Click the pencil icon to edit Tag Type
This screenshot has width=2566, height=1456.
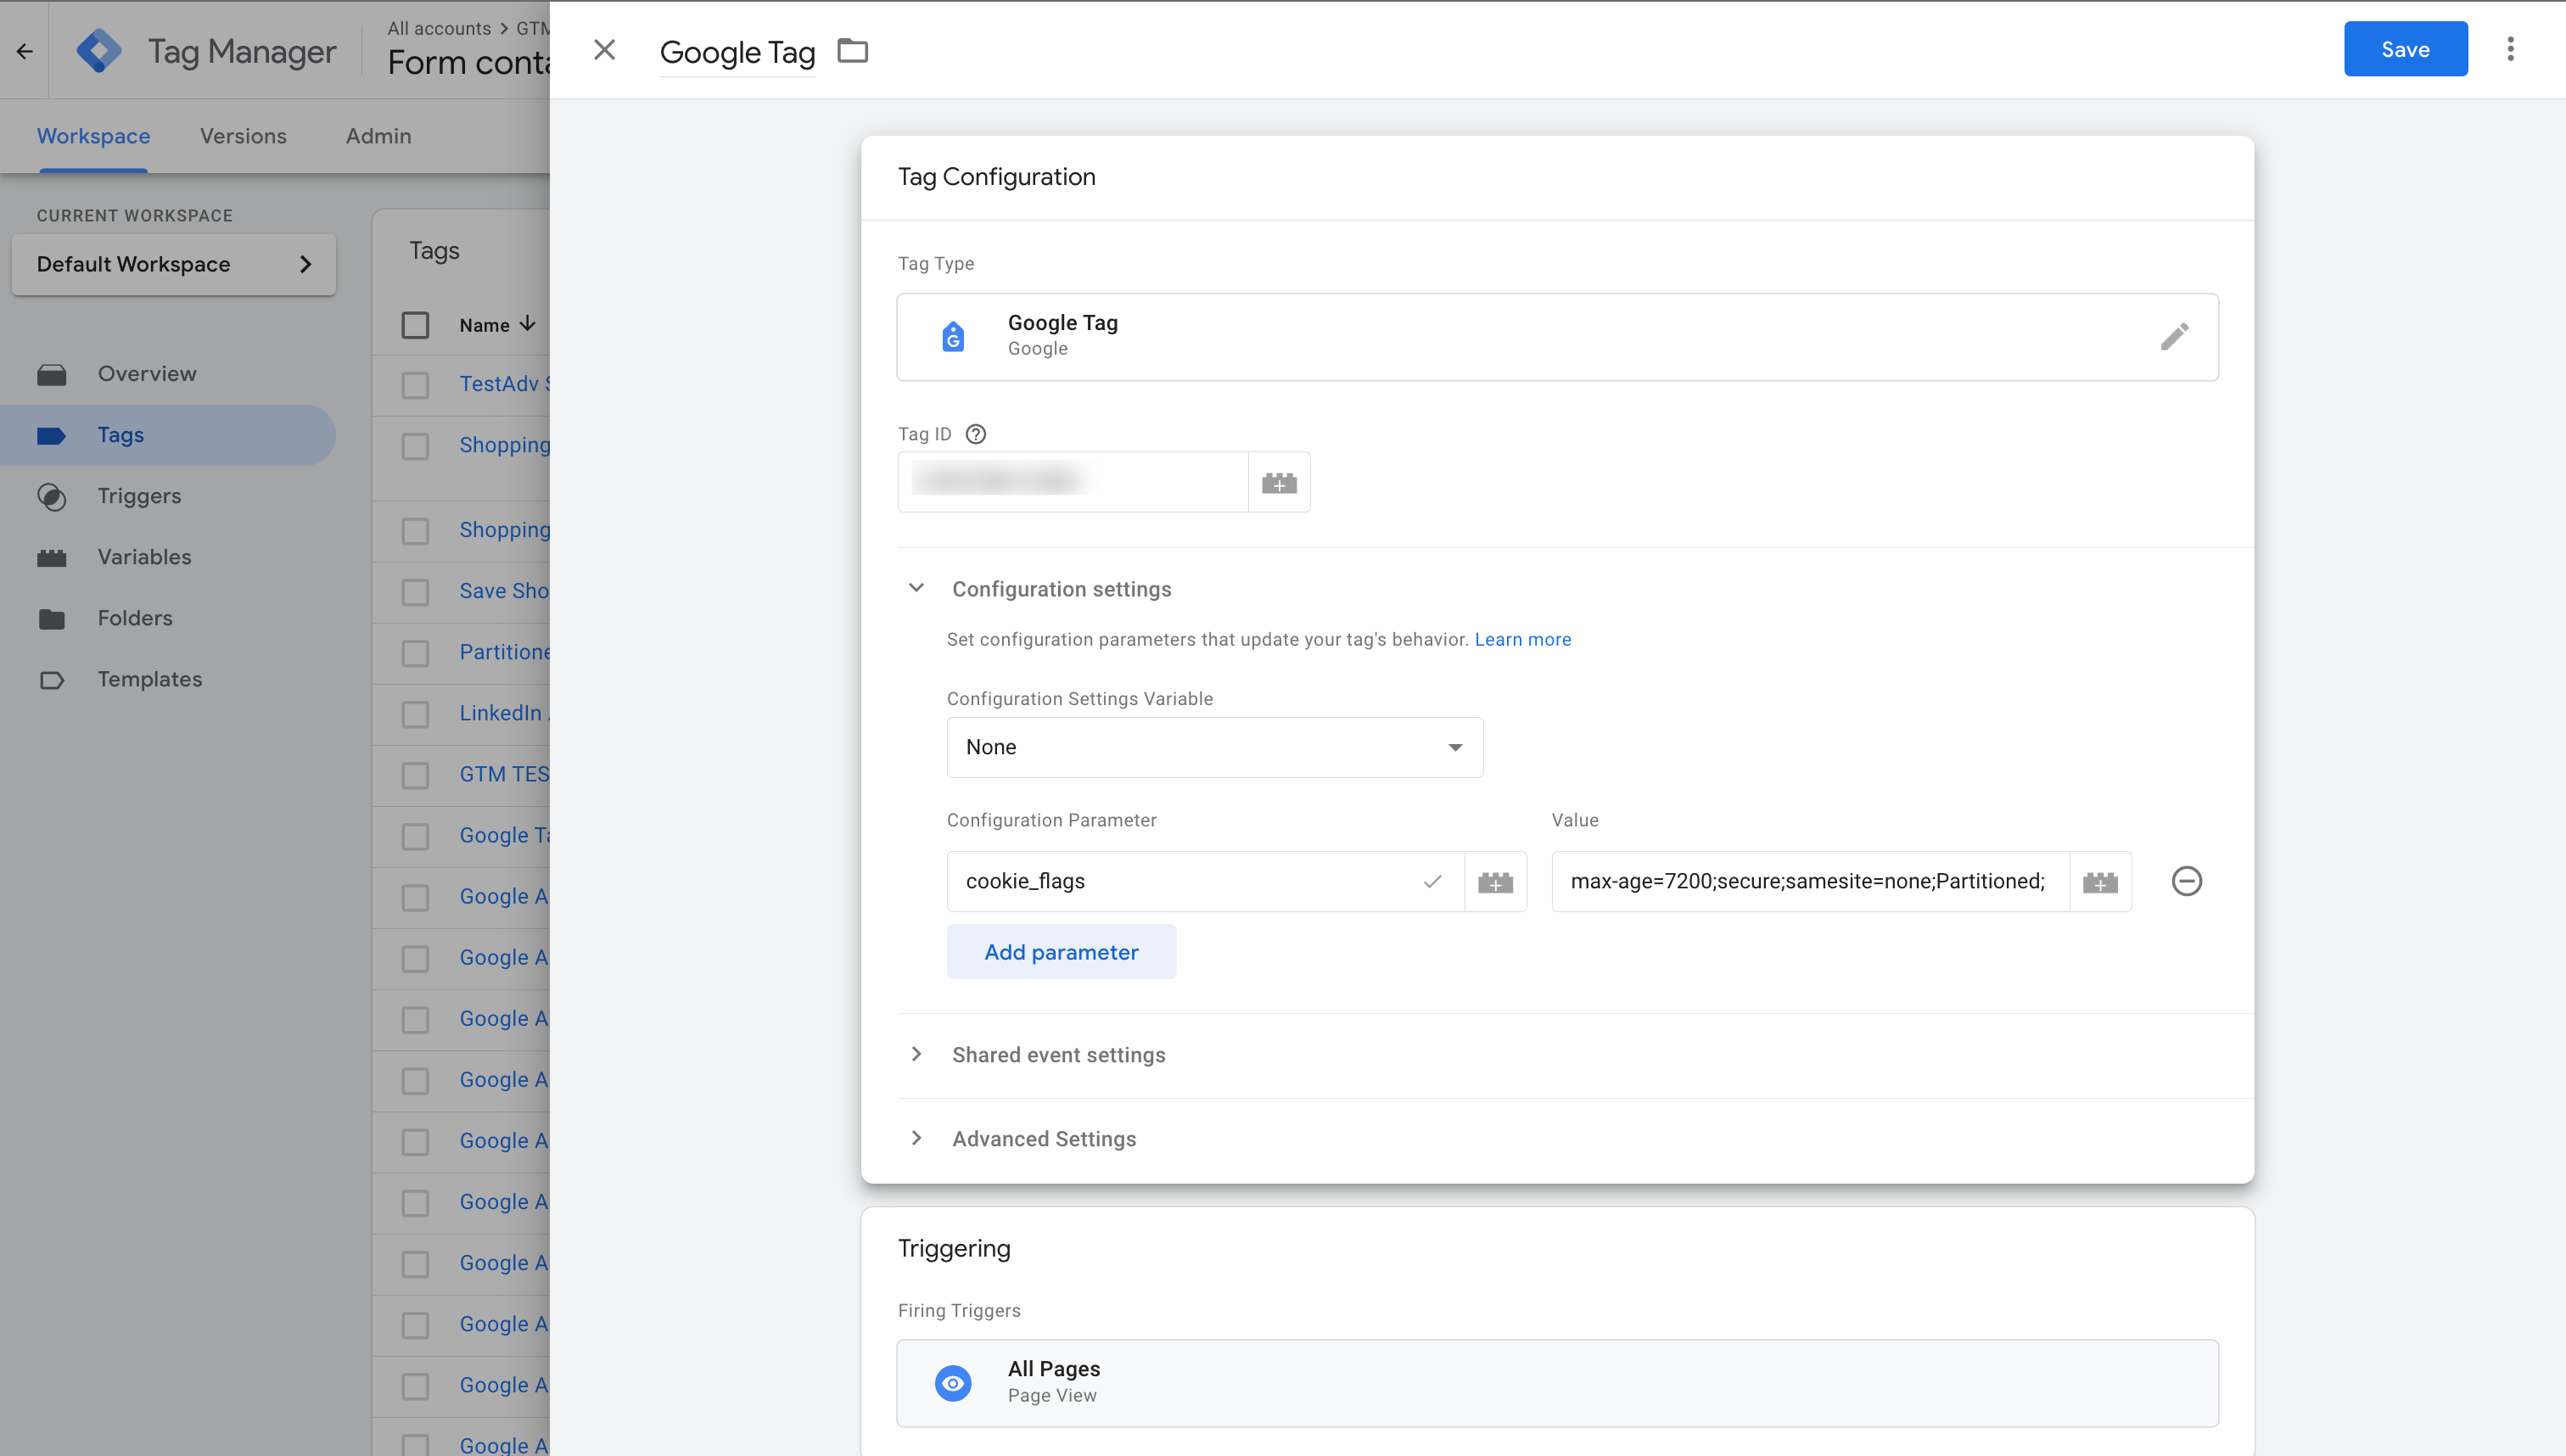tap(2173, 336)
